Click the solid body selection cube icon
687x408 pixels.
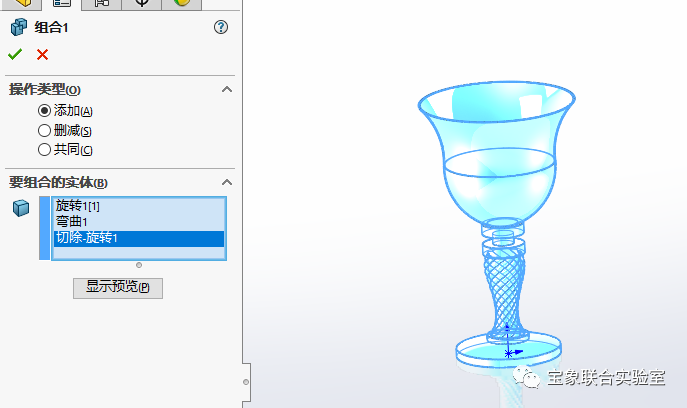click(21, 208)
